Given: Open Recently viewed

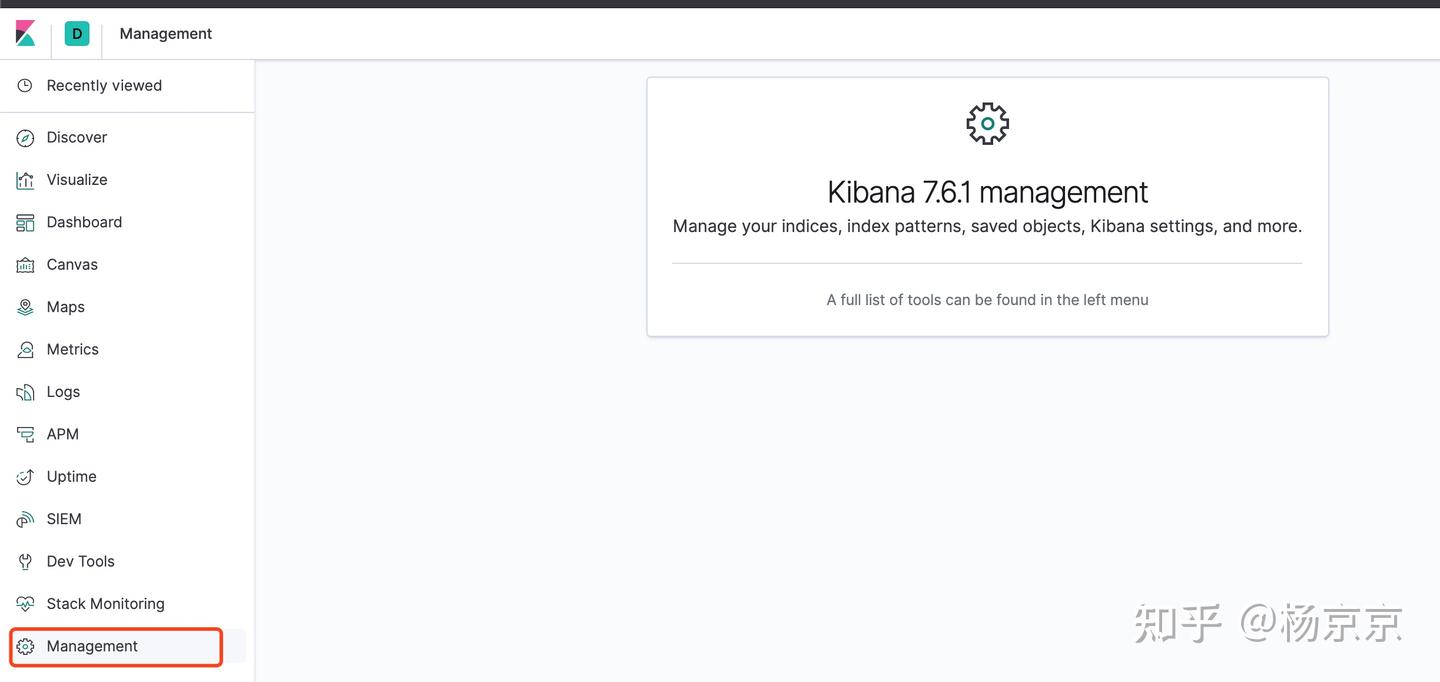Looking at the screenshot, I should [103, 85].
